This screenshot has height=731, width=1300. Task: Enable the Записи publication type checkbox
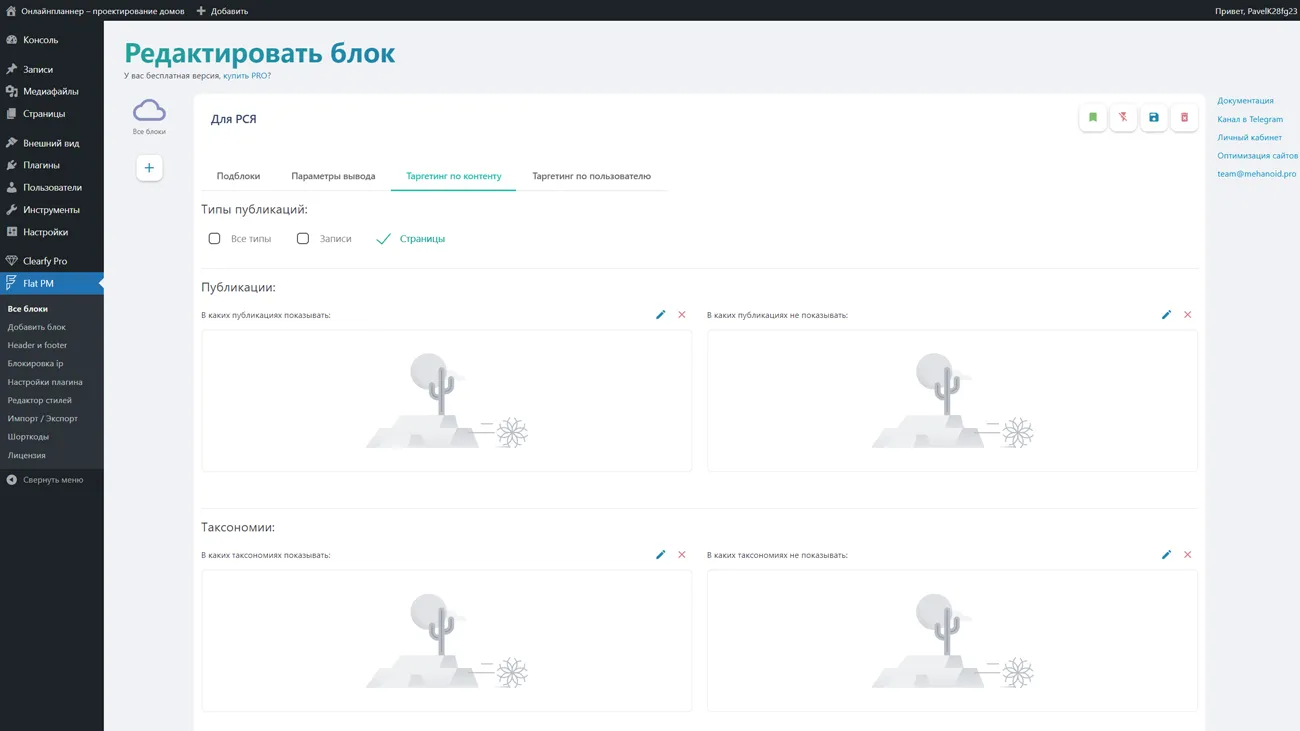pyautogui.click(x=303, y=239)
